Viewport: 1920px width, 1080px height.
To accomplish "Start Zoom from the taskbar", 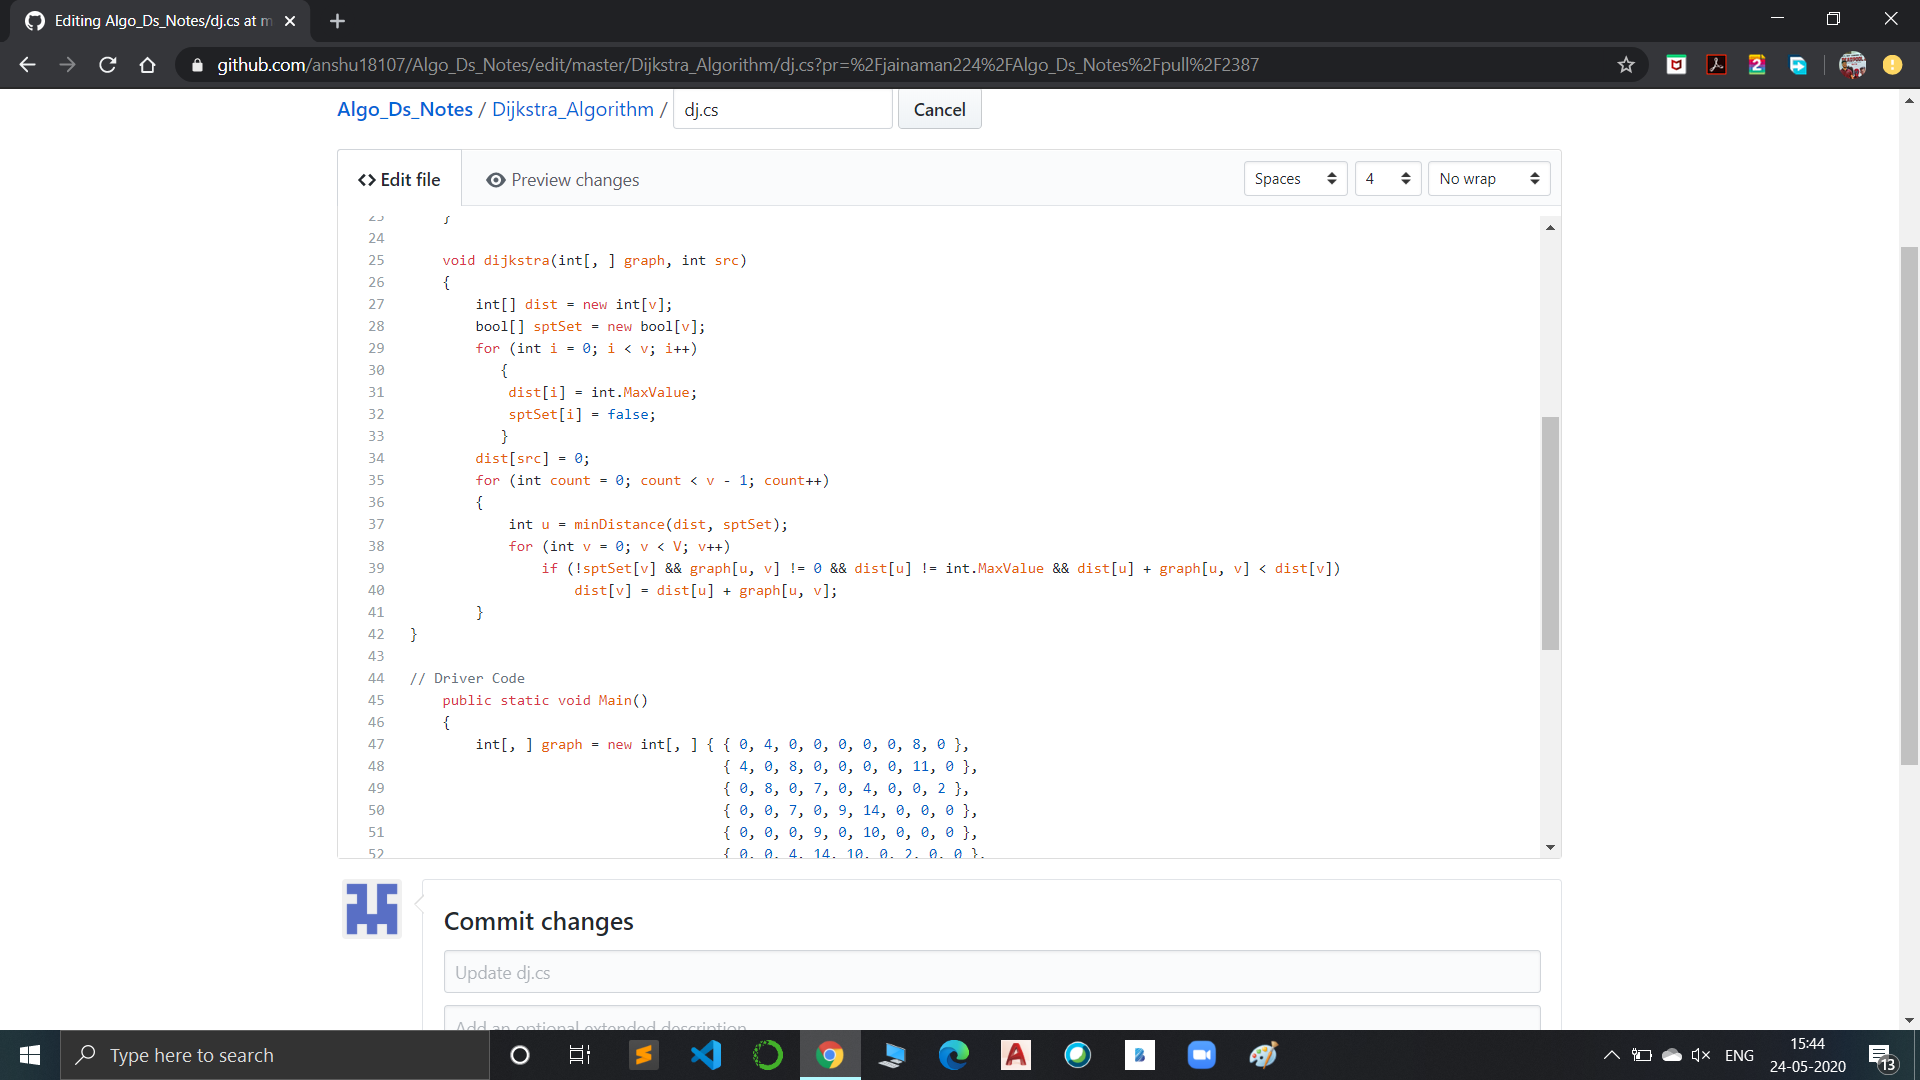I will [1201, 1055].
